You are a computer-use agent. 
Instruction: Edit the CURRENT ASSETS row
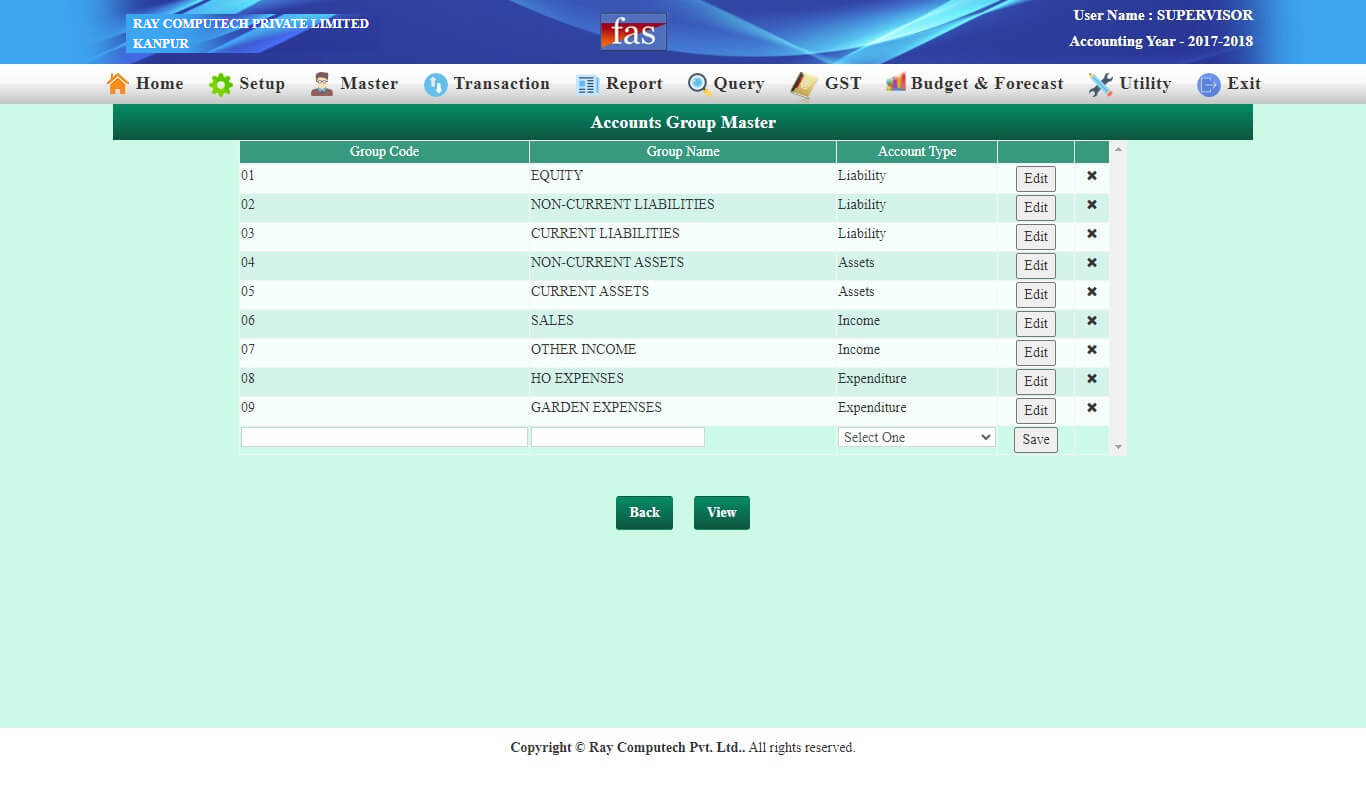1036,295
